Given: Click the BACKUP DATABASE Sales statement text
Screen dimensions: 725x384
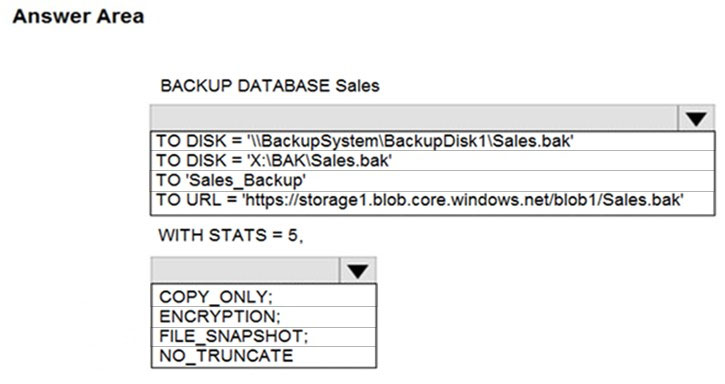Looking at the screenshot, I should click(270, 86).
